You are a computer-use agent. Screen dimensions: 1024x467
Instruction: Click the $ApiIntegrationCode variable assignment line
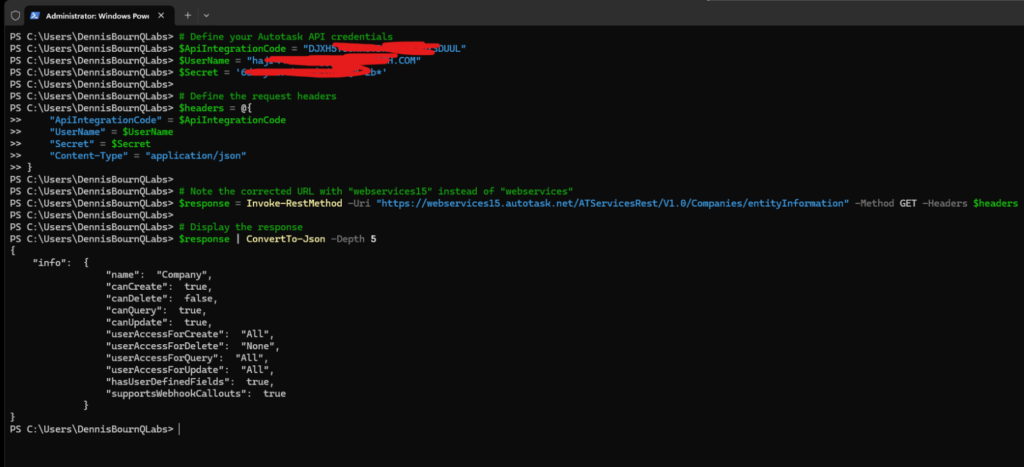coord(323,48)
